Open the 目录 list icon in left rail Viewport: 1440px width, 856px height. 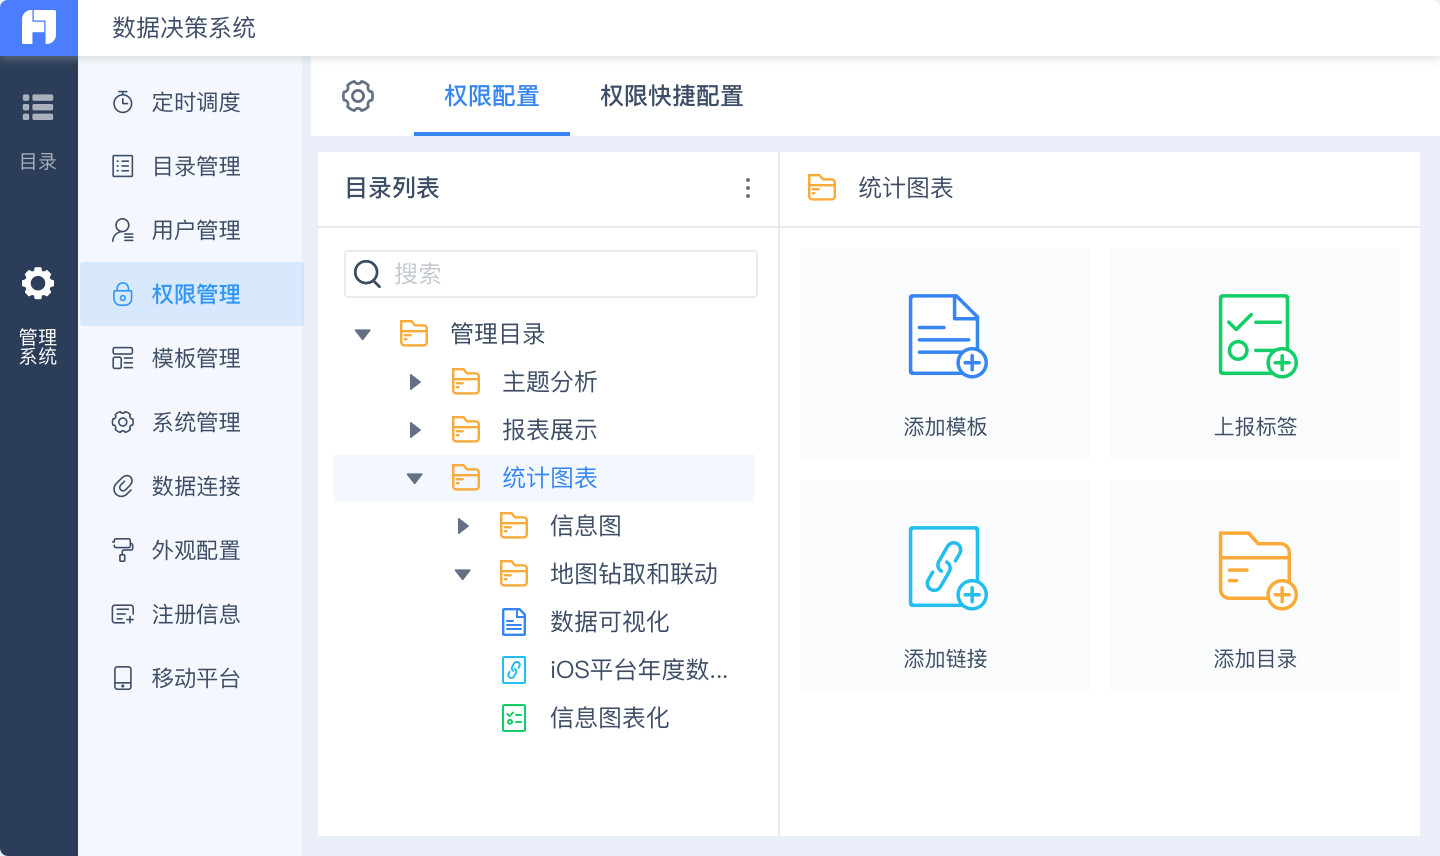(x=38, y=107)
